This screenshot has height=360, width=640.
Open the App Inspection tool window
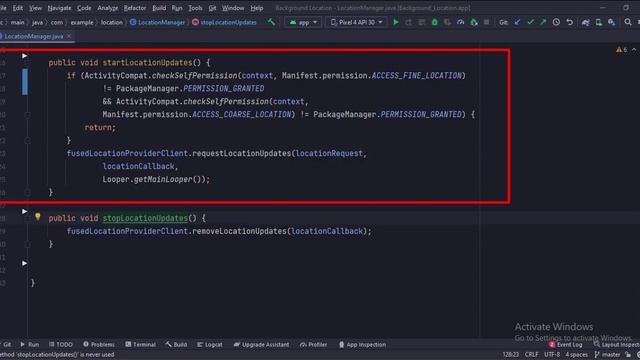coord(362,344)
